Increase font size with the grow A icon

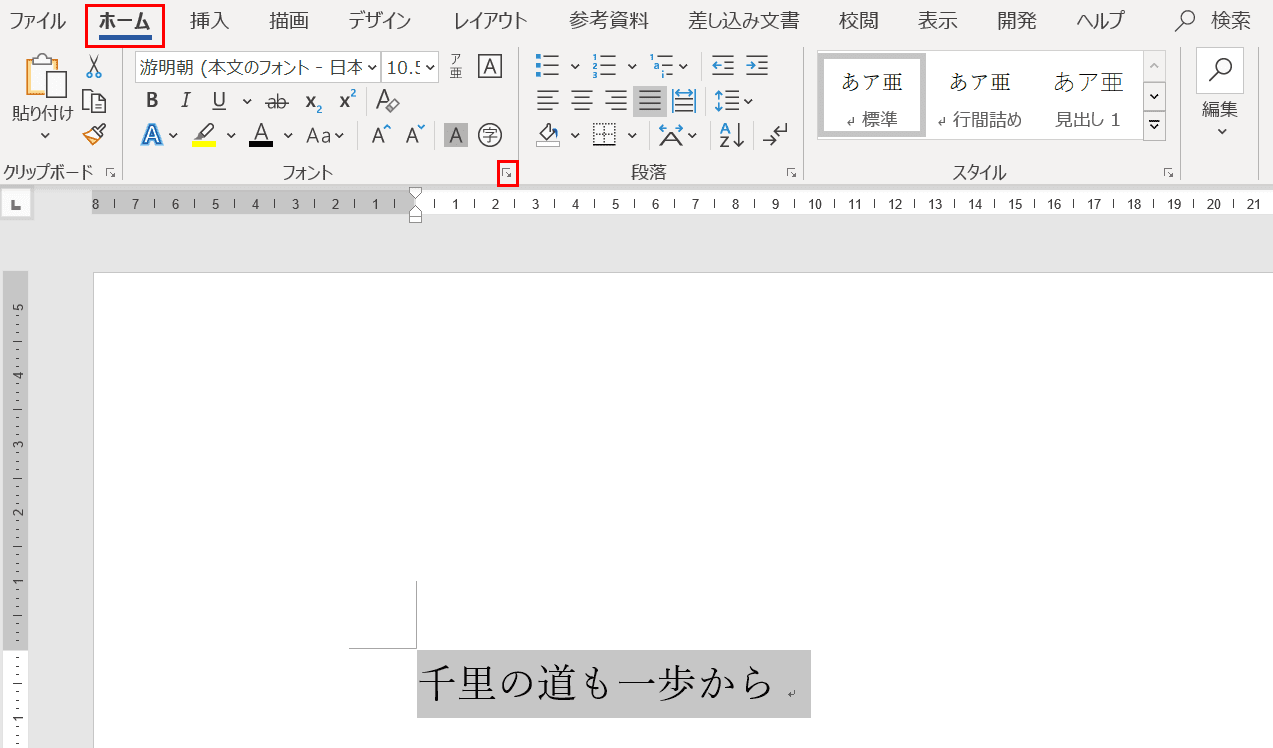[380, 135]
